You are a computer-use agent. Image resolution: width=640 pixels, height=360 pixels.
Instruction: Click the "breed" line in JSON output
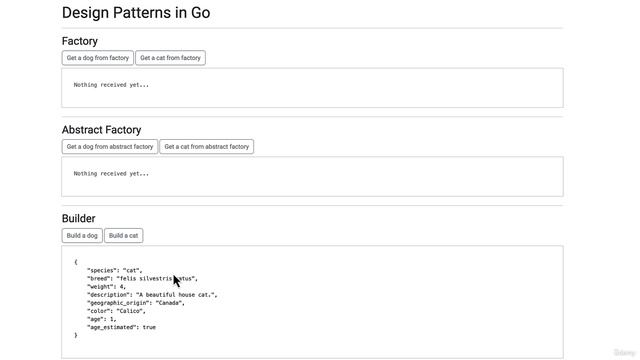(x=142, y=278)
